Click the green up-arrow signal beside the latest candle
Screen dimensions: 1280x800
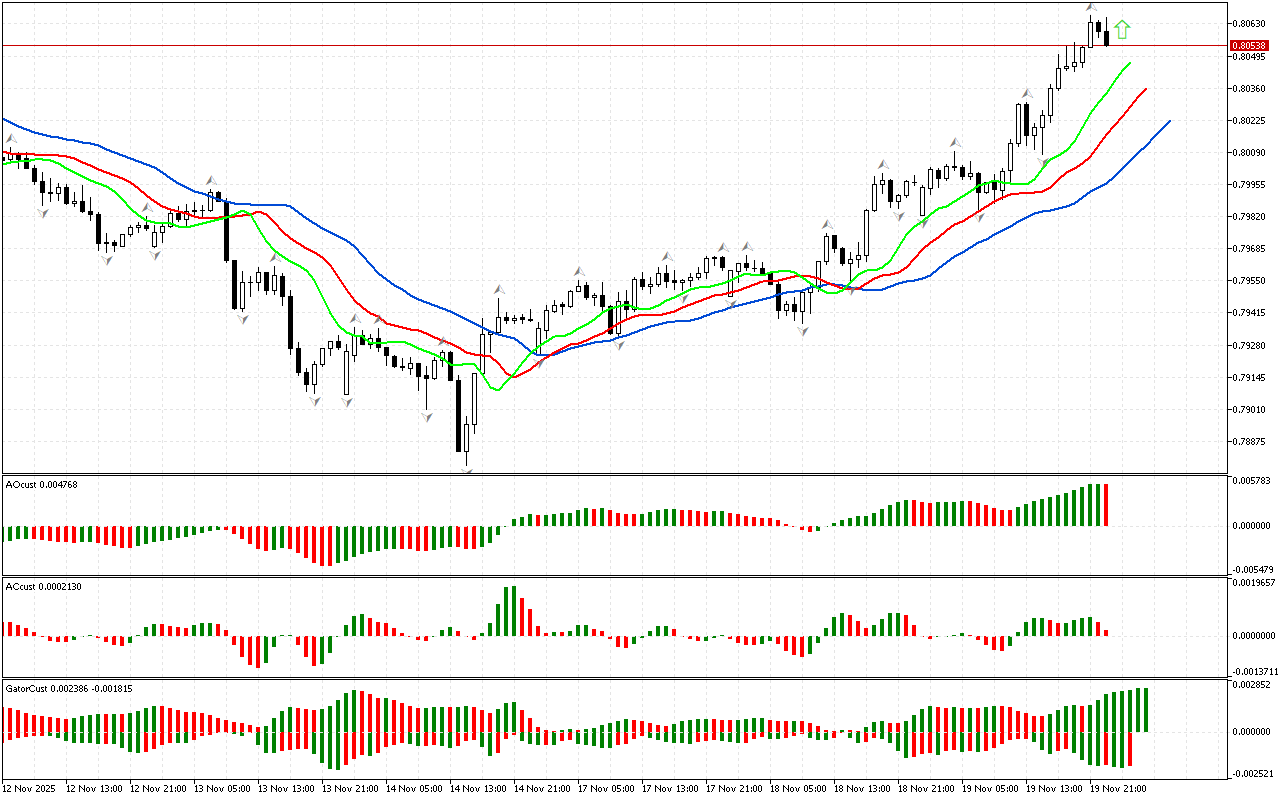(1122, 30)
